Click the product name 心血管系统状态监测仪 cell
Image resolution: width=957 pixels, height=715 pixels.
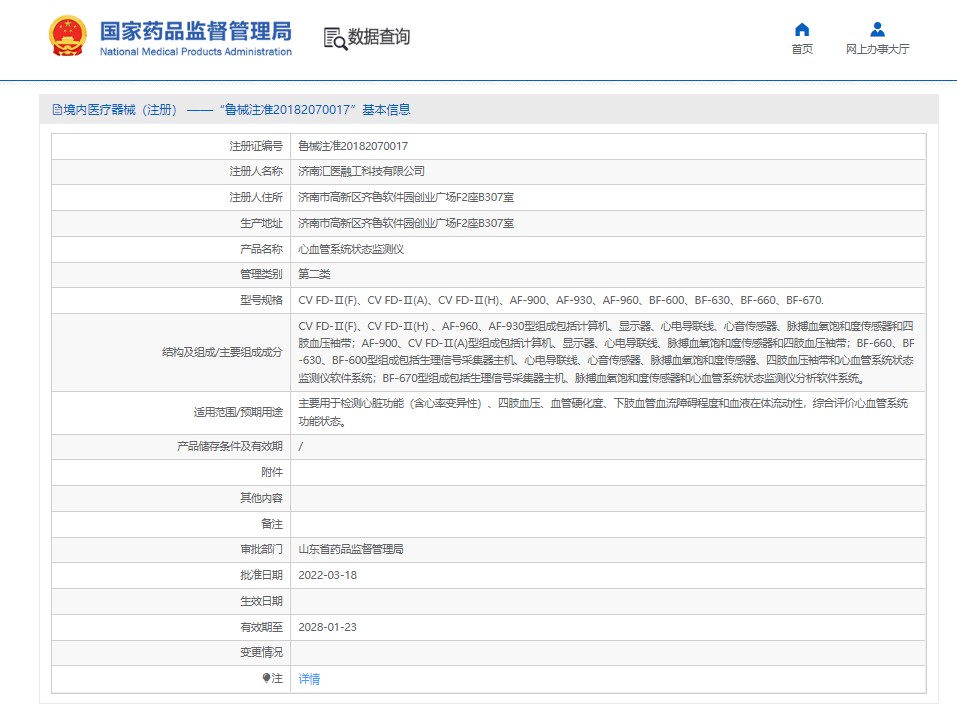pyautogui.click(x=351, y=249)
